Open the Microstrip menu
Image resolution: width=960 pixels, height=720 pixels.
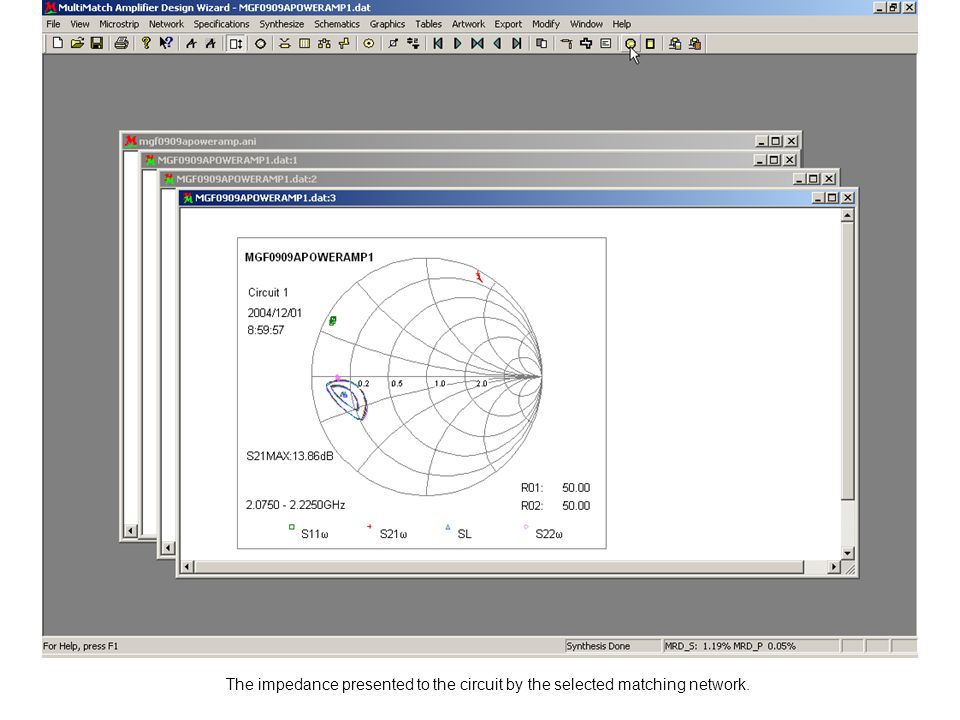click(x=119, y=24)
